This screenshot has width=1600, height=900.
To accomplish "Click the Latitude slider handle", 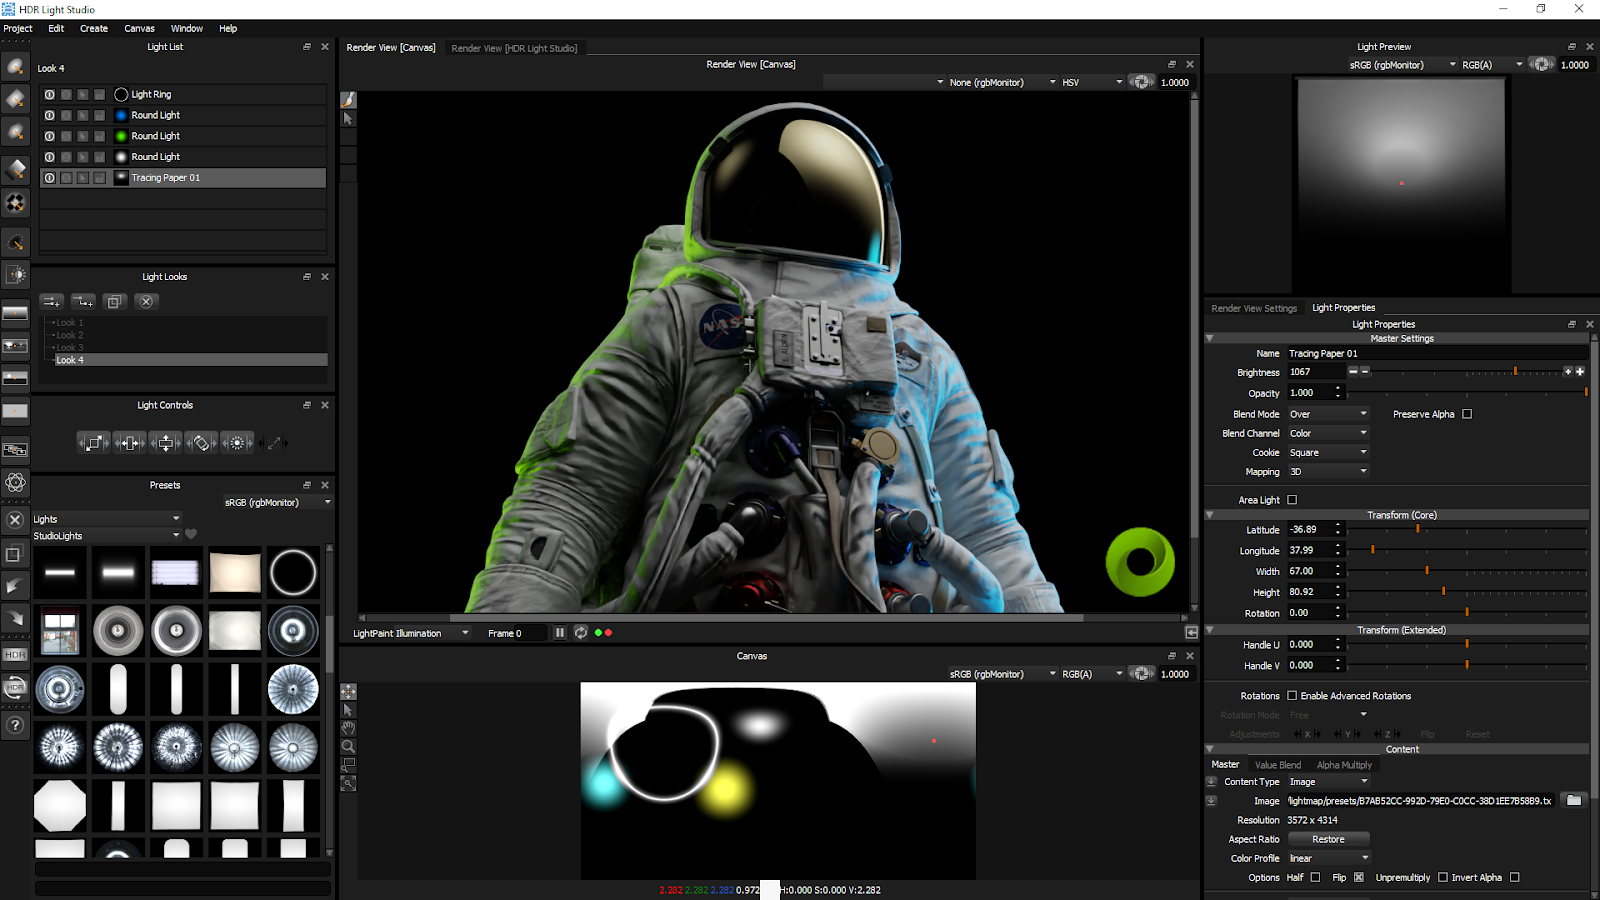I will [1417, 529].
